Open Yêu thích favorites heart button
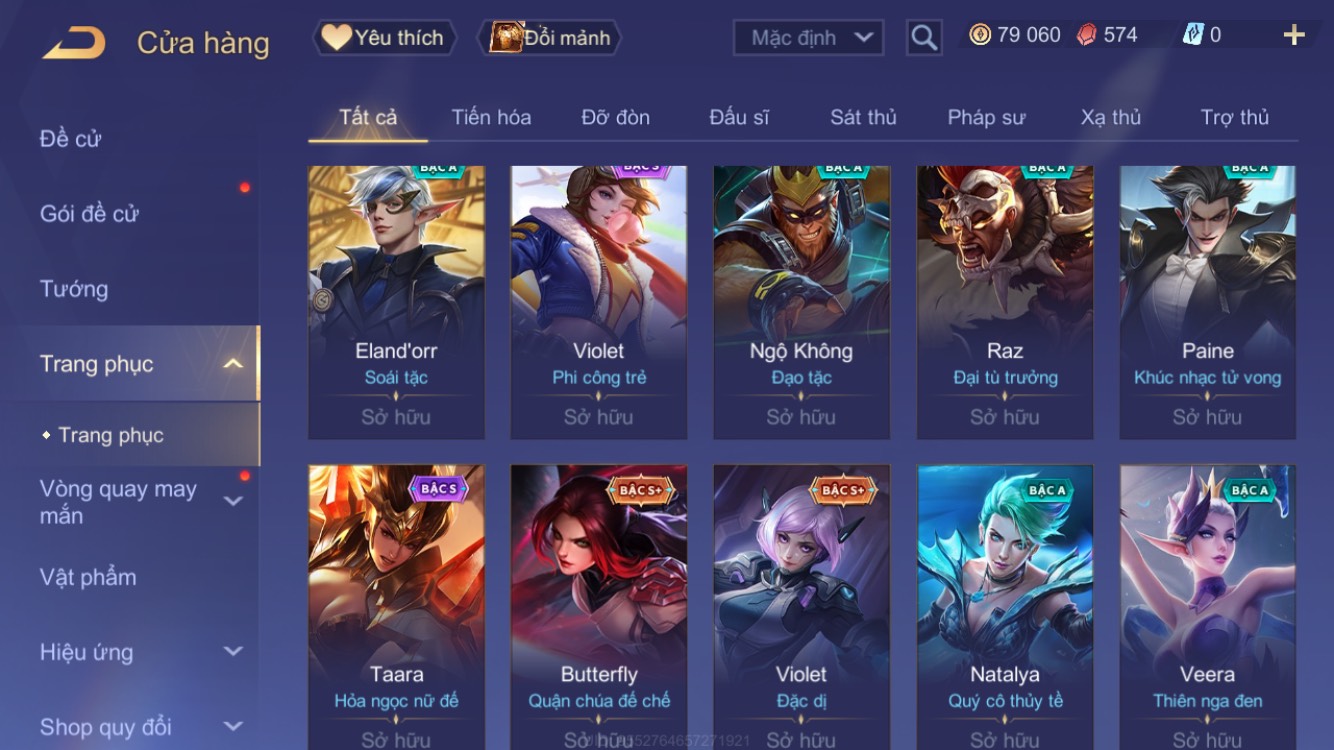Viewport: 1334px width, 750px height. point(384,38)
